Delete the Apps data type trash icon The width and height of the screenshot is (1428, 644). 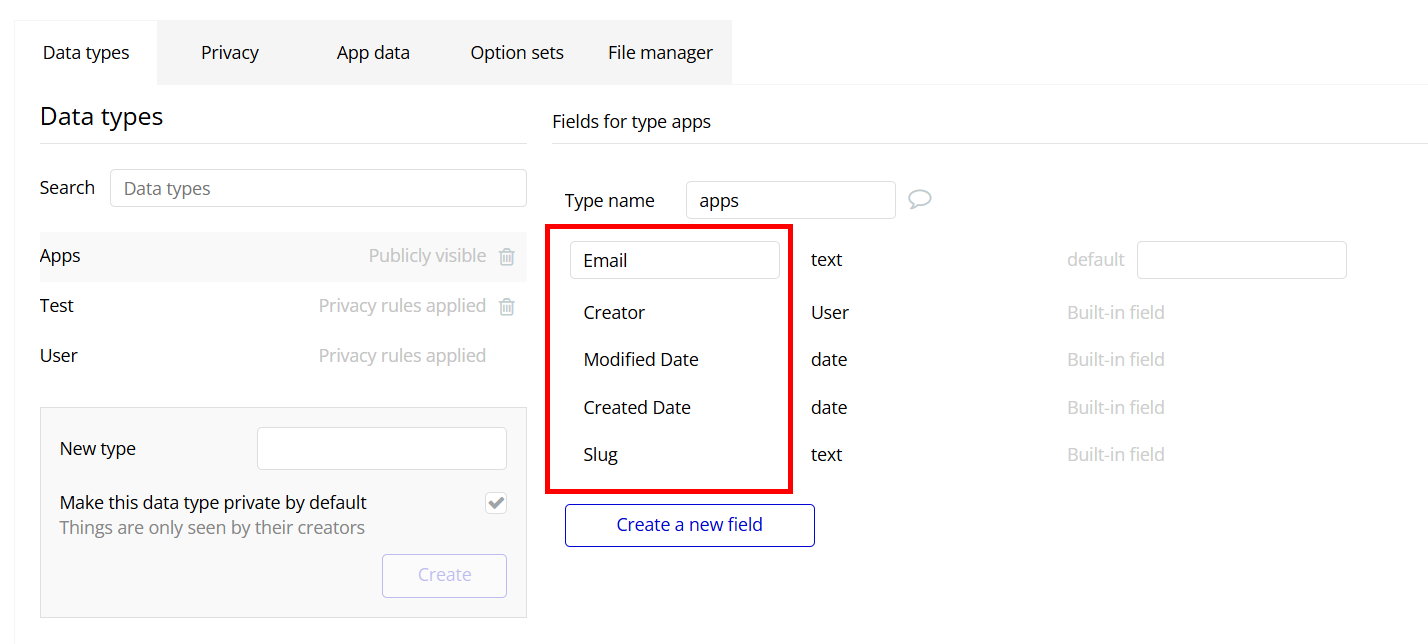click(507, 257)
